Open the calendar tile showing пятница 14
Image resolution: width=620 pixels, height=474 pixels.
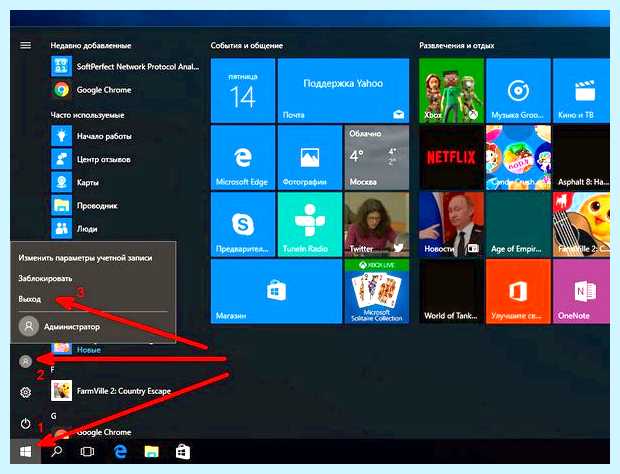(243, 91)
